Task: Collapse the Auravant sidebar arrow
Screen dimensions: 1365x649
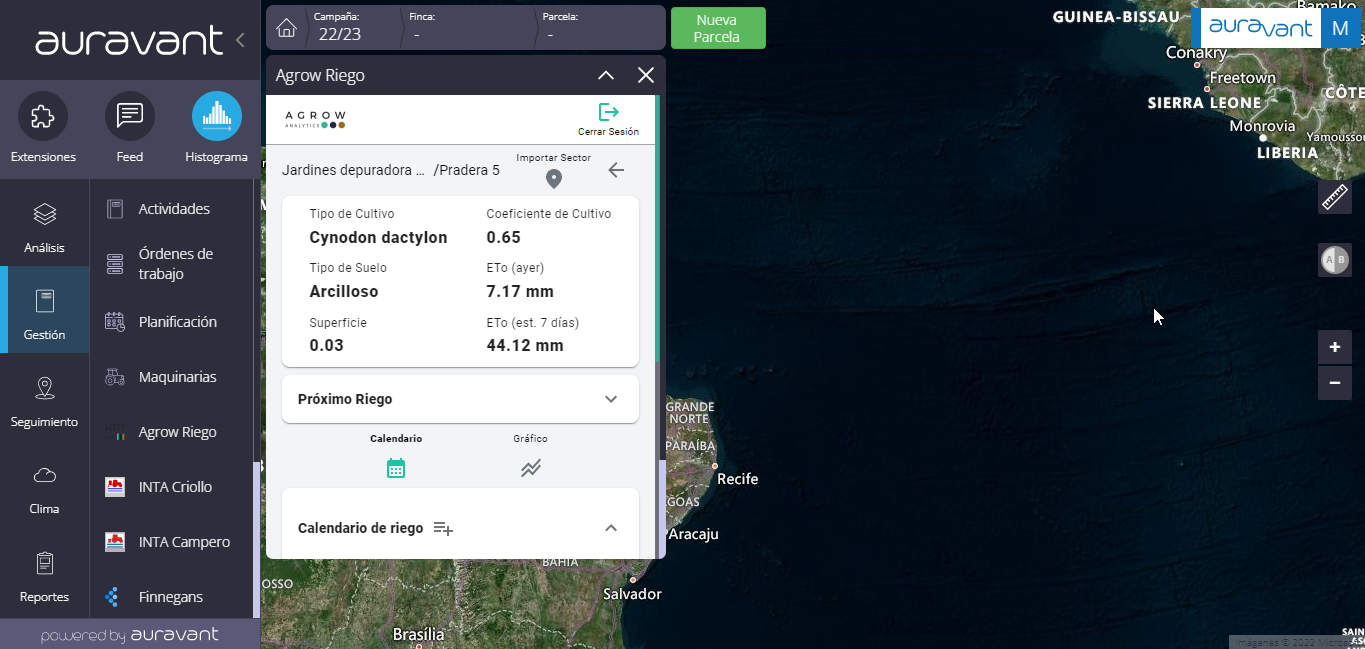Action: point(240,40)
